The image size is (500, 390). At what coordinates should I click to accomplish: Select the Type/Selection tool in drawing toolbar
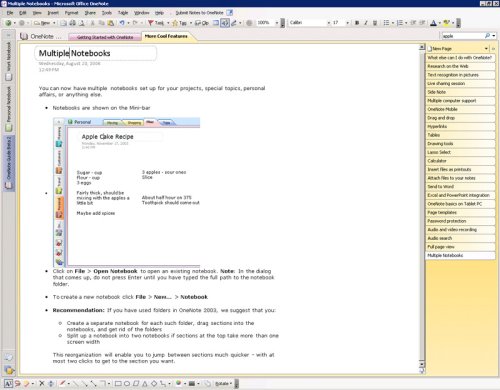pyautogui.click(x=8, y=383)
